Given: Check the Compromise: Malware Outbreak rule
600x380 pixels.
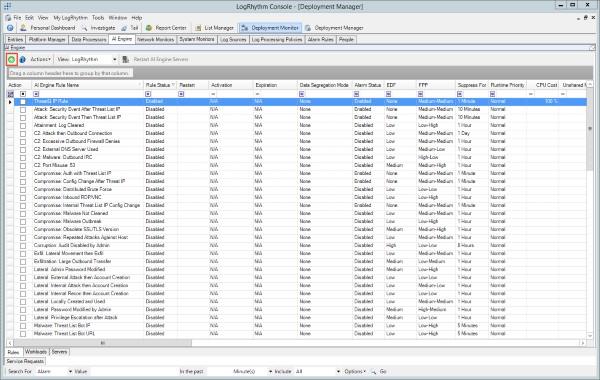Looking at the screenshot, I should pyautogui.click(x=23, y=222).
